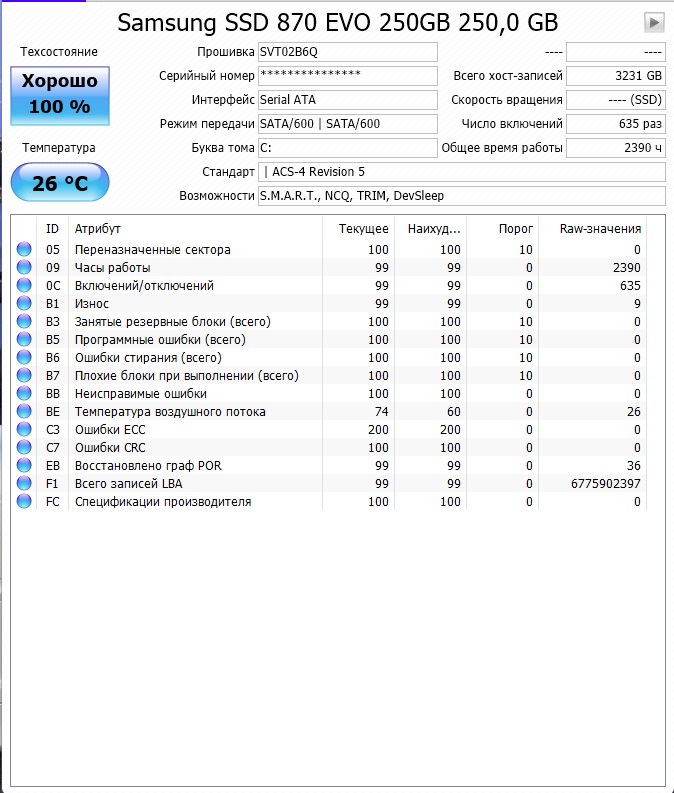Click the Всего хост-записей value 3231 GB

pos(615,76)
